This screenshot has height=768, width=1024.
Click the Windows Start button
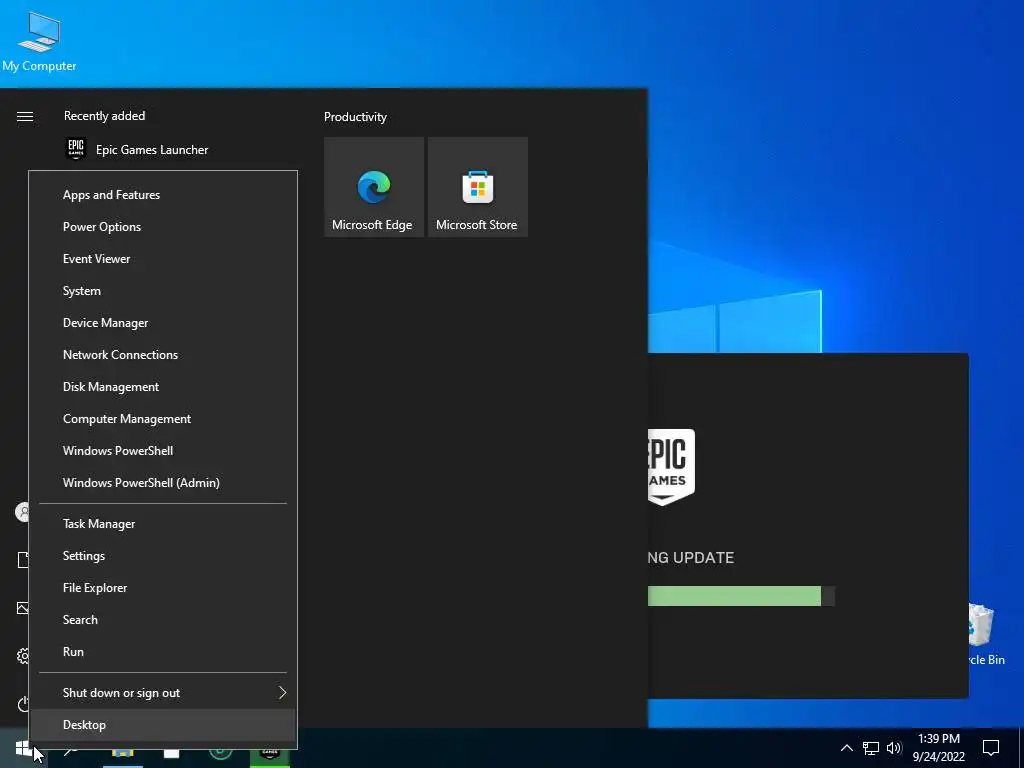[24, 748]
